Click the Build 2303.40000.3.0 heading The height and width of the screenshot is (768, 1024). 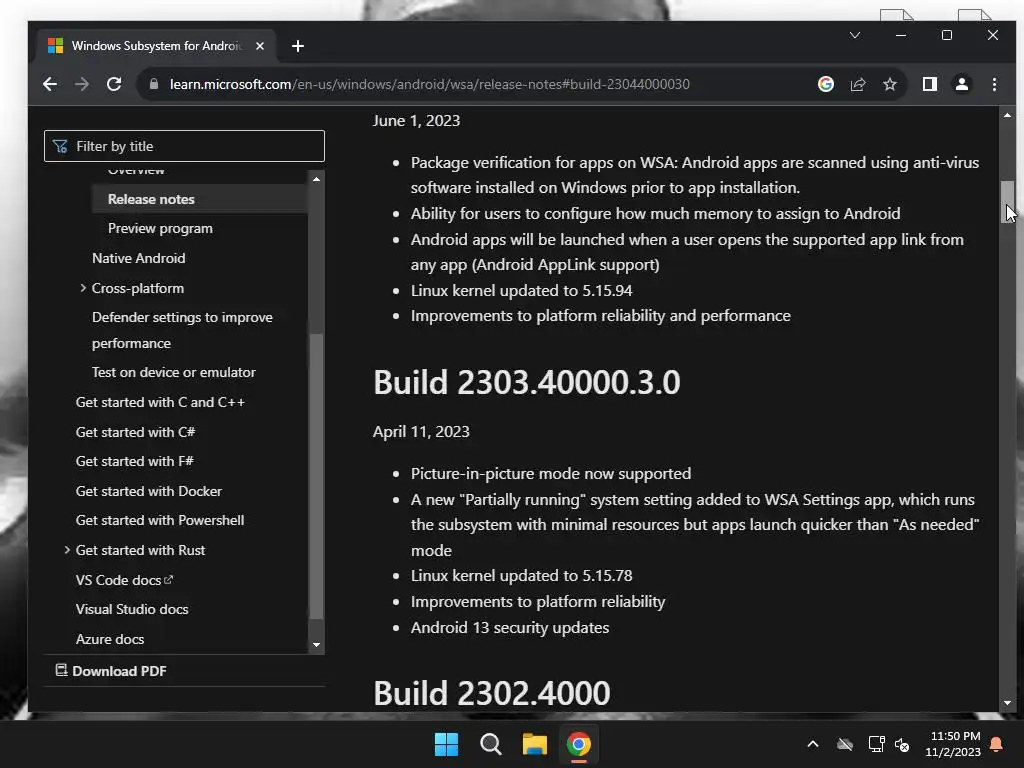526,382
